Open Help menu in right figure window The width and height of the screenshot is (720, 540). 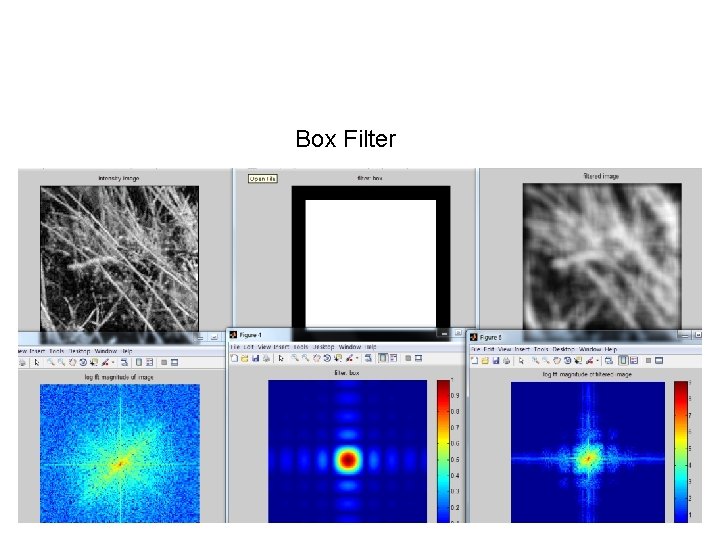611,349
